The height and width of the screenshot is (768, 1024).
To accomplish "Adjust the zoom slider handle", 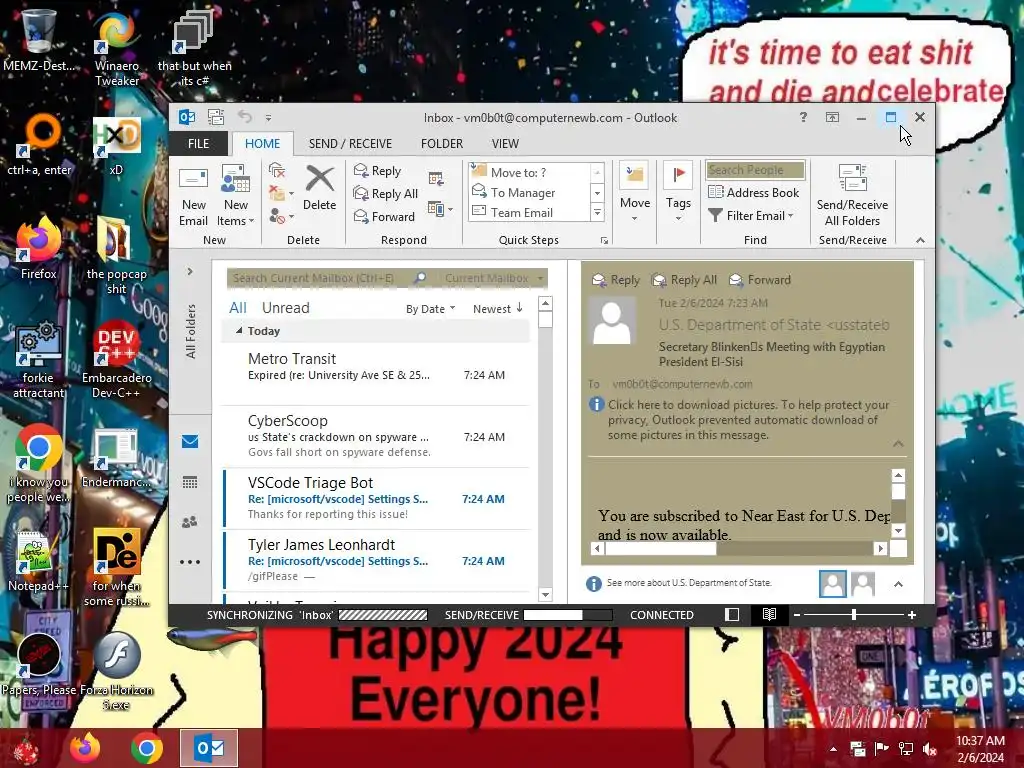I will click(x=854, y=615).
